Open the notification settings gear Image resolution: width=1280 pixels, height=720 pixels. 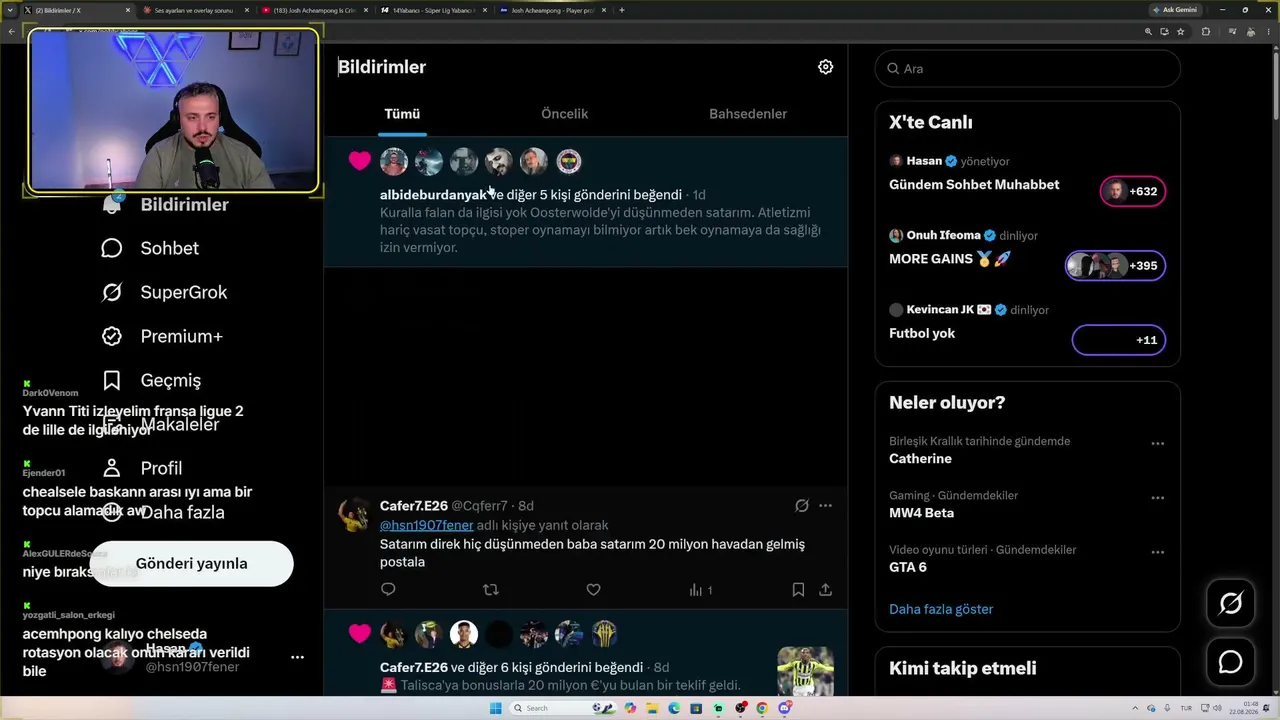pos(825,67)
